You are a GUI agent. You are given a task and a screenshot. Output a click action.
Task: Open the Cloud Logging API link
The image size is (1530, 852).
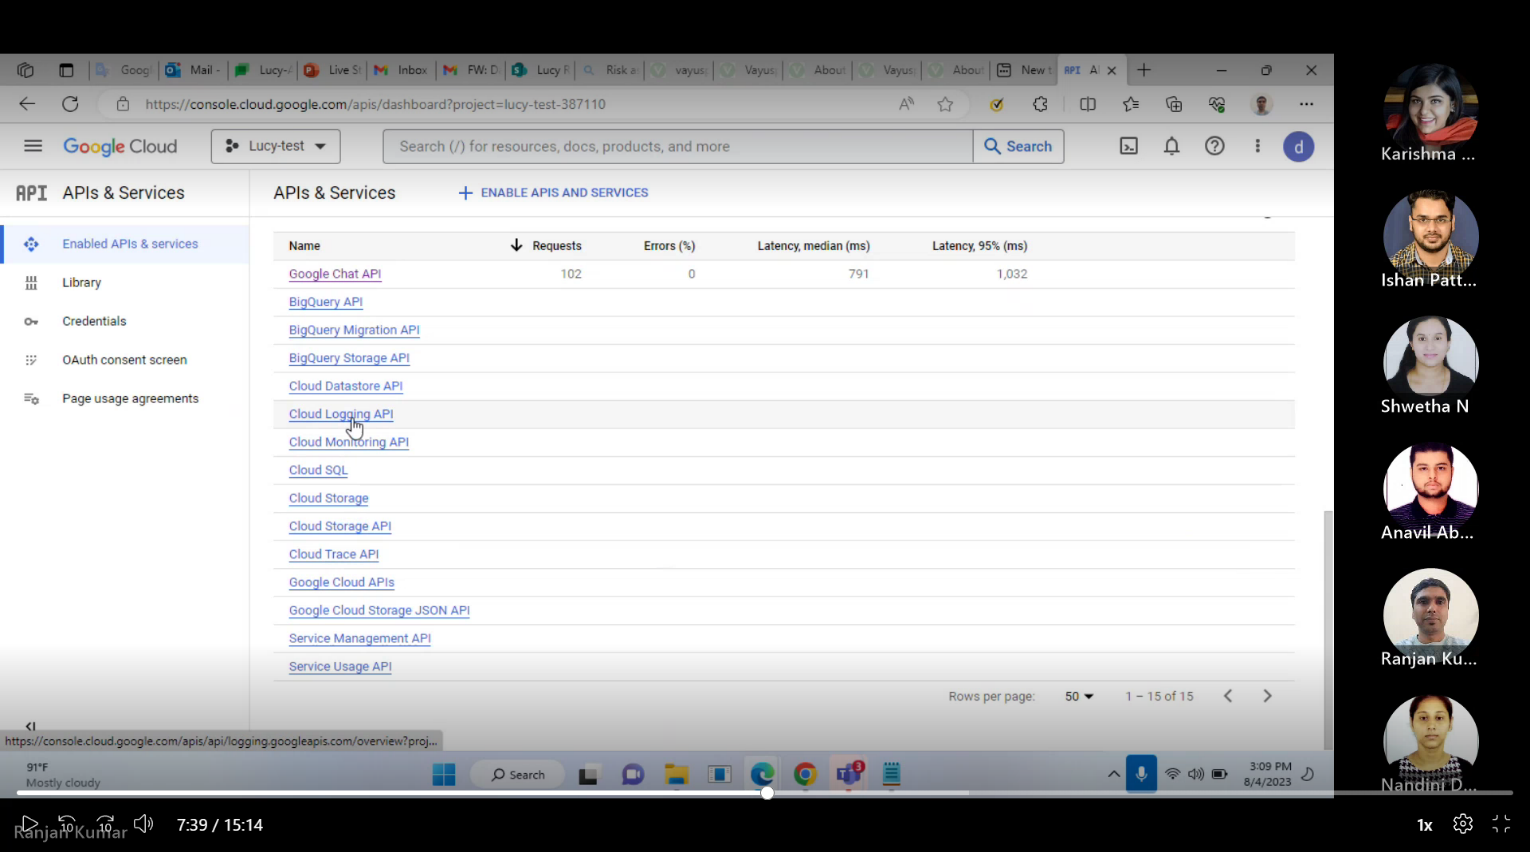(x=341, y=414)
